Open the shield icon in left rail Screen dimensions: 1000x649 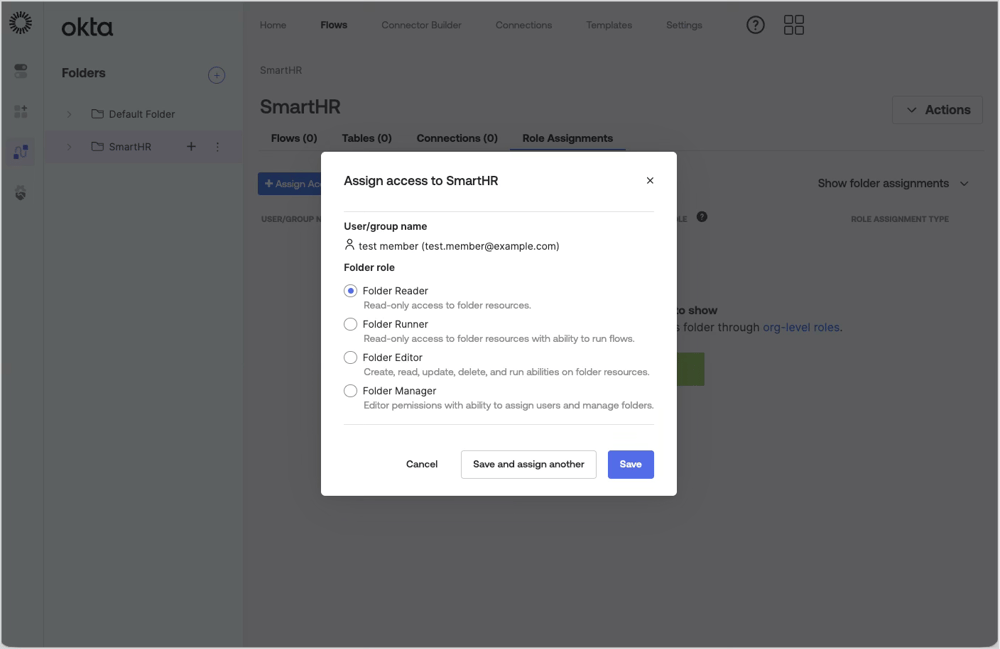click(x=20, y=193)
